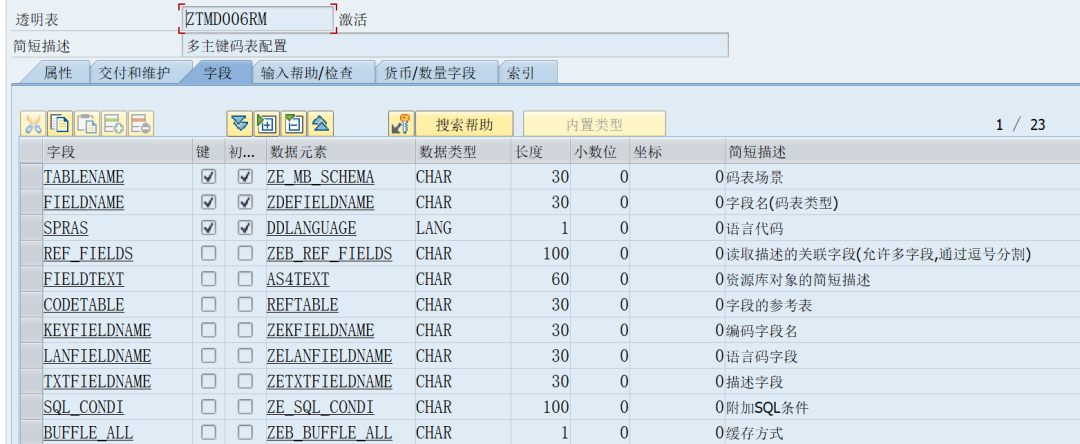This screenshot has width=1080, height=444.
Task: Click the FIELDNAME field name
Action: (84, 202)
